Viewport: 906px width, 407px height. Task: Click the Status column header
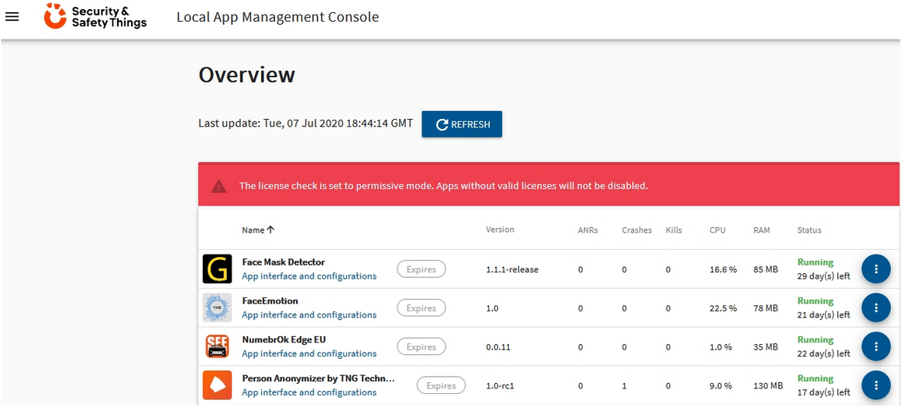(809, 230)
